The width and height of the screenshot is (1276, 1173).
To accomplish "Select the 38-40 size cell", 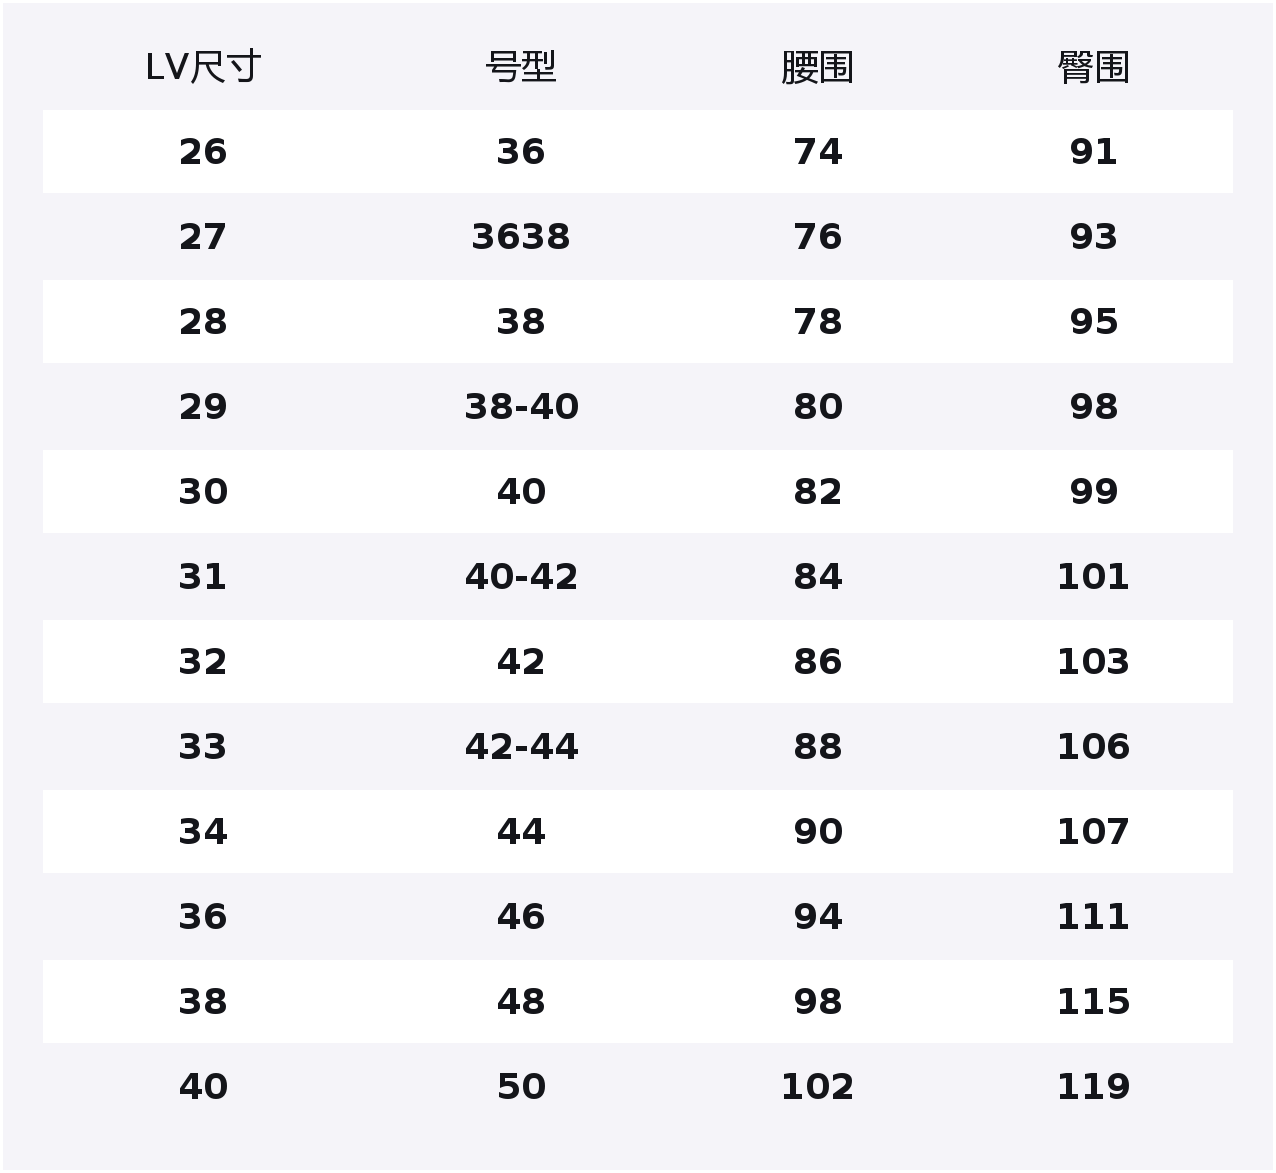I will coord(521,407).
